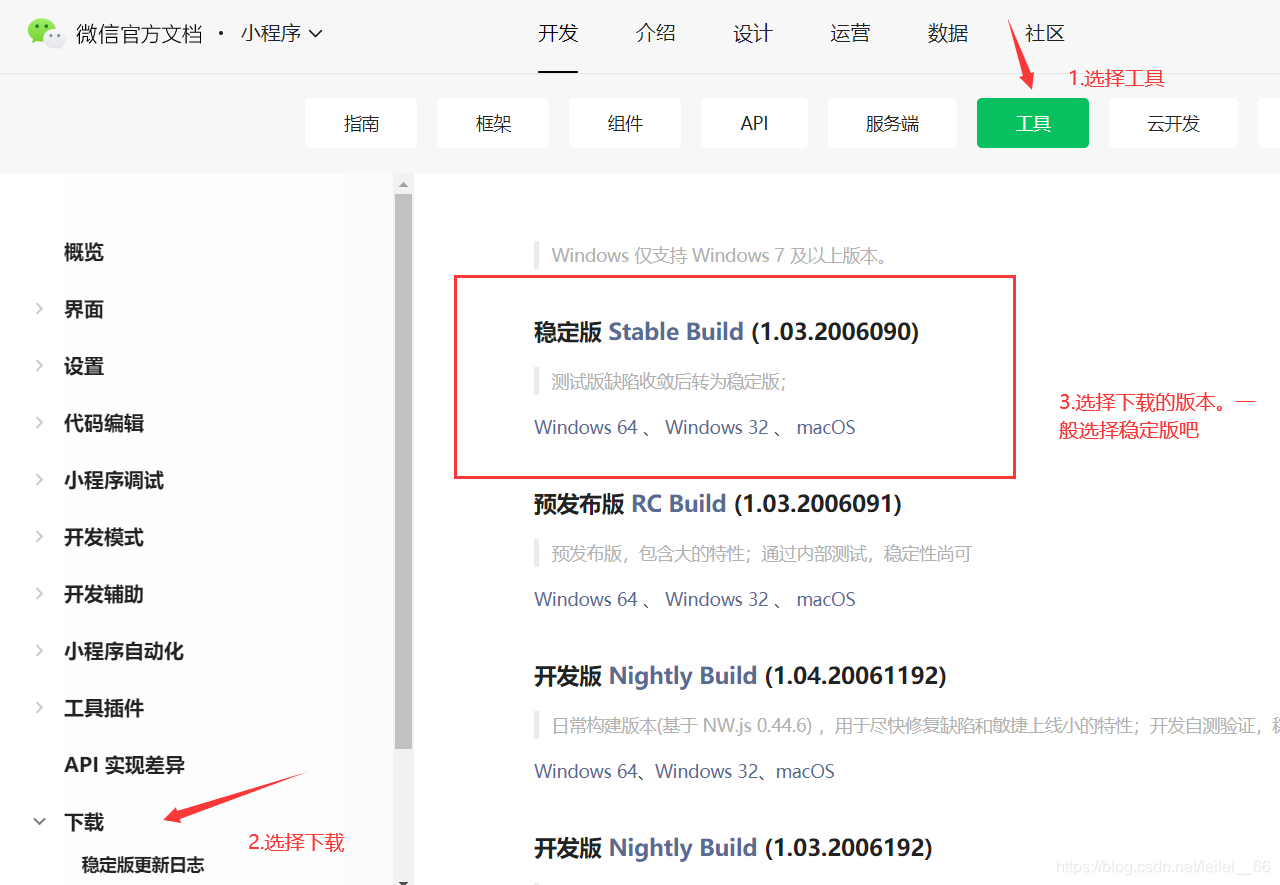Select the API category button
Viewport: 1280px width, 885px height.
click(x=754, y=123)
